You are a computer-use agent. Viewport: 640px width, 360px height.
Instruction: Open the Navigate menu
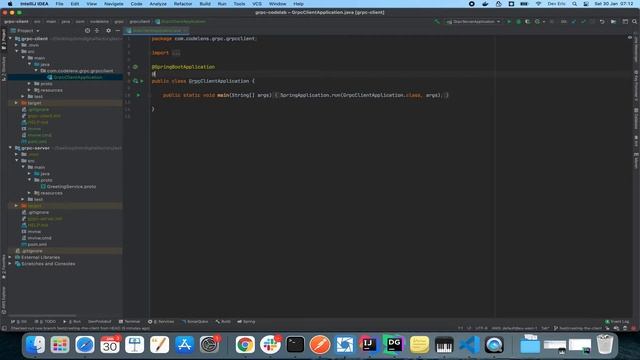pyautogui.click(x=113, y=4)
